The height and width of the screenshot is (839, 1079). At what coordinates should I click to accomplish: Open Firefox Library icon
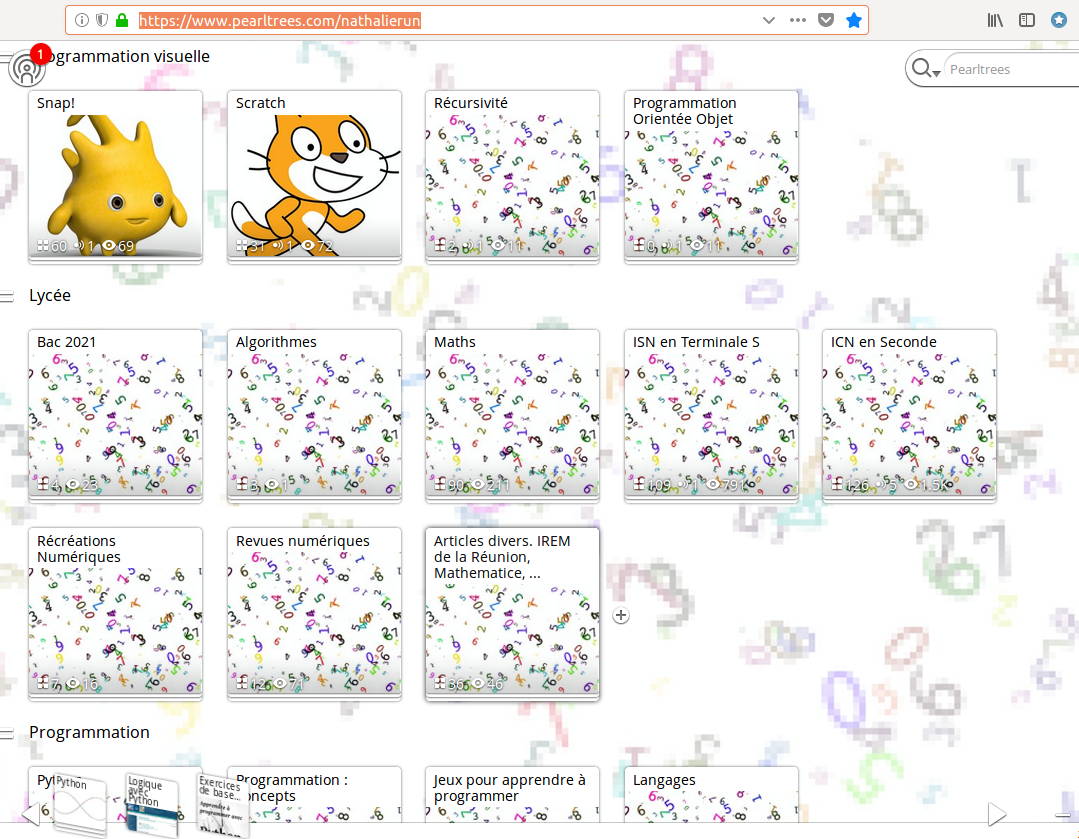(995, 20)
